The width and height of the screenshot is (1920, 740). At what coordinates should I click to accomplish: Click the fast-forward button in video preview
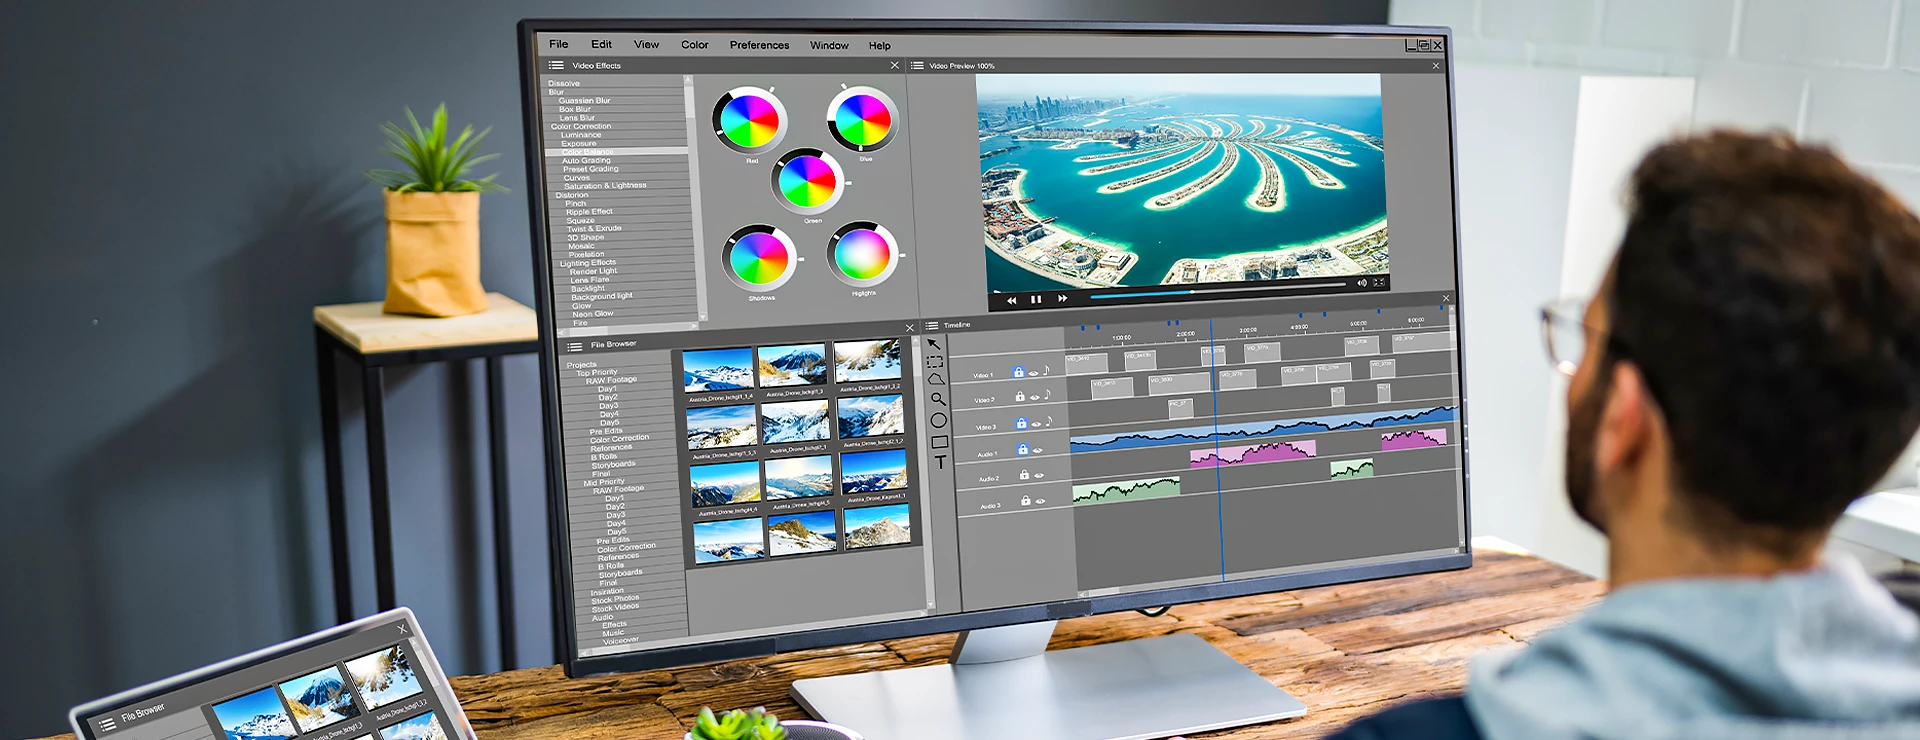(1062, 298)
